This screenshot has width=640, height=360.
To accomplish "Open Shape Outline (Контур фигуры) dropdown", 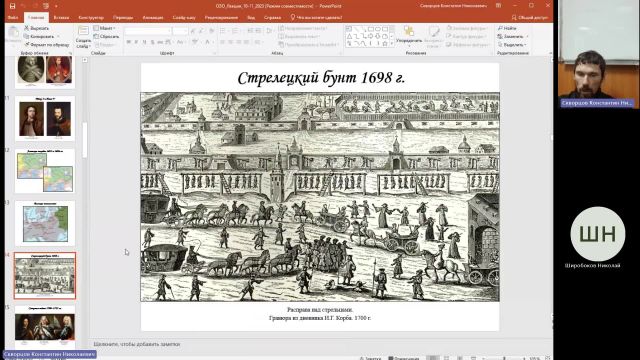I will coord(466,36).
